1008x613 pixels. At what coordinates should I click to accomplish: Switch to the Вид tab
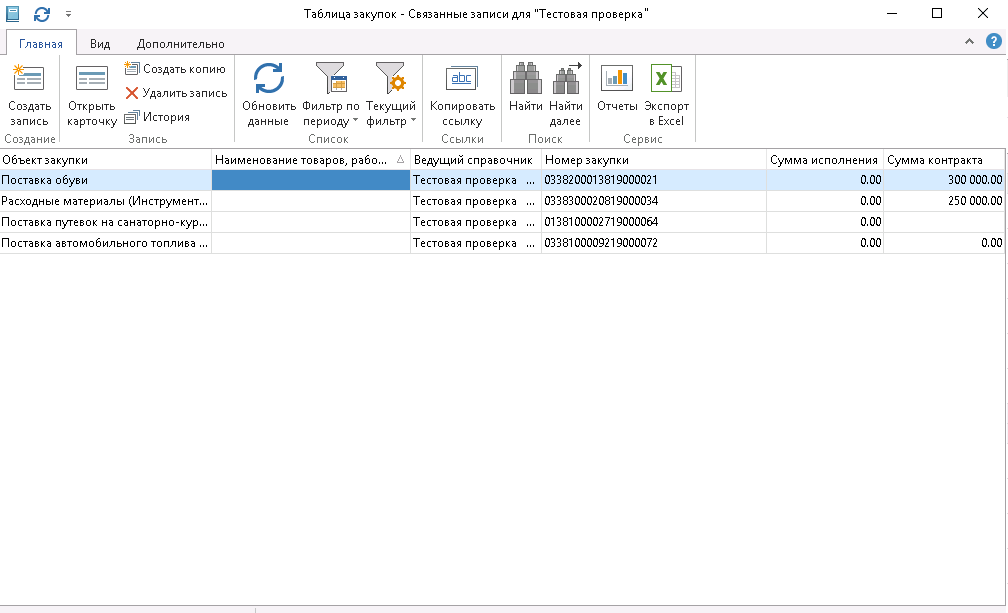(100, 44)
